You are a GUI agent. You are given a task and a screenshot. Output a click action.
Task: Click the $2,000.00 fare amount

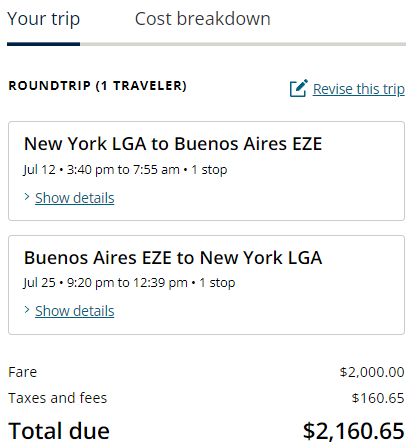tap(372, 372)
